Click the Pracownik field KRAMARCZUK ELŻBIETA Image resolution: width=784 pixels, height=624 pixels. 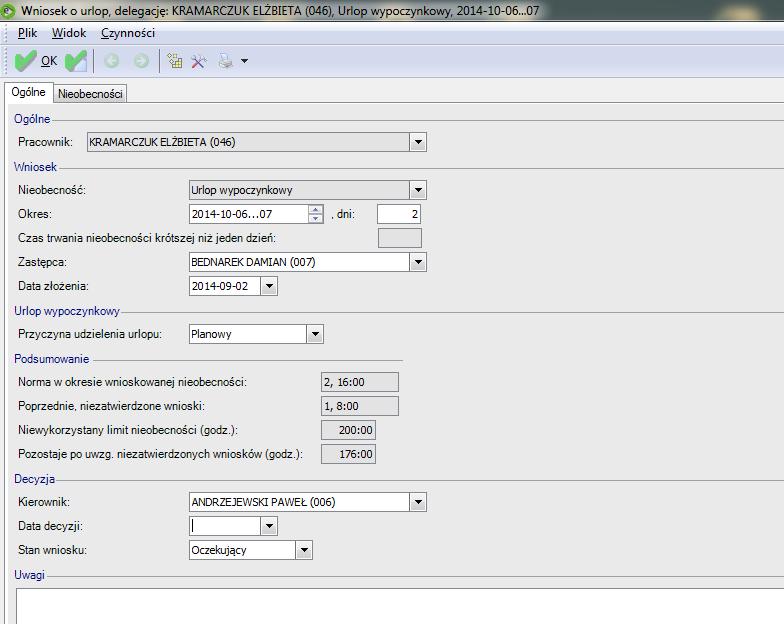tap(248, 142)
